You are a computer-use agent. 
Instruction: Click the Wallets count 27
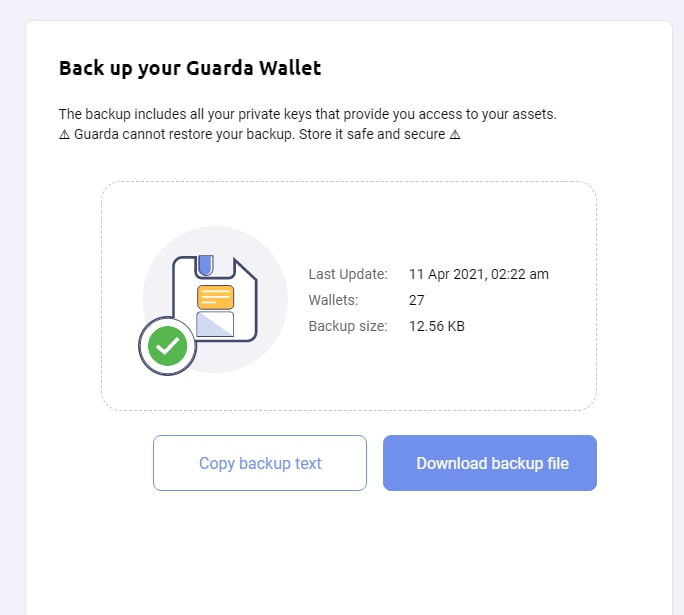(417, 300)
